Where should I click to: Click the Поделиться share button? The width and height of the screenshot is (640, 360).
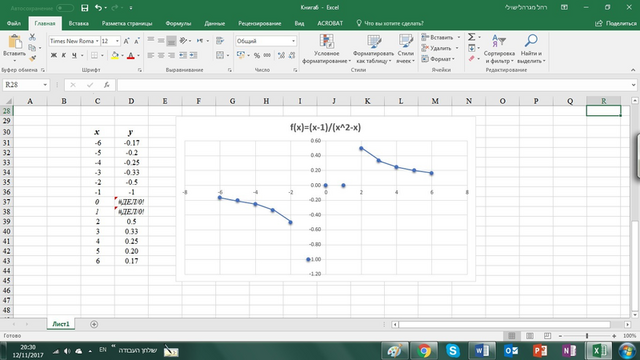pyautogui.click(x=616, y=23)
